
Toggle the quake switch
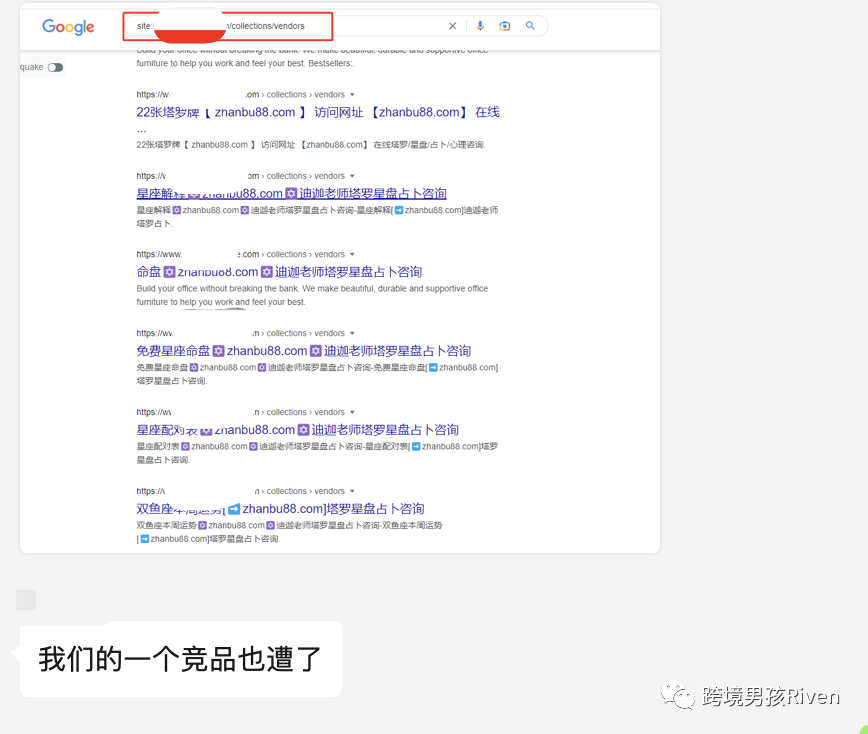55,67
